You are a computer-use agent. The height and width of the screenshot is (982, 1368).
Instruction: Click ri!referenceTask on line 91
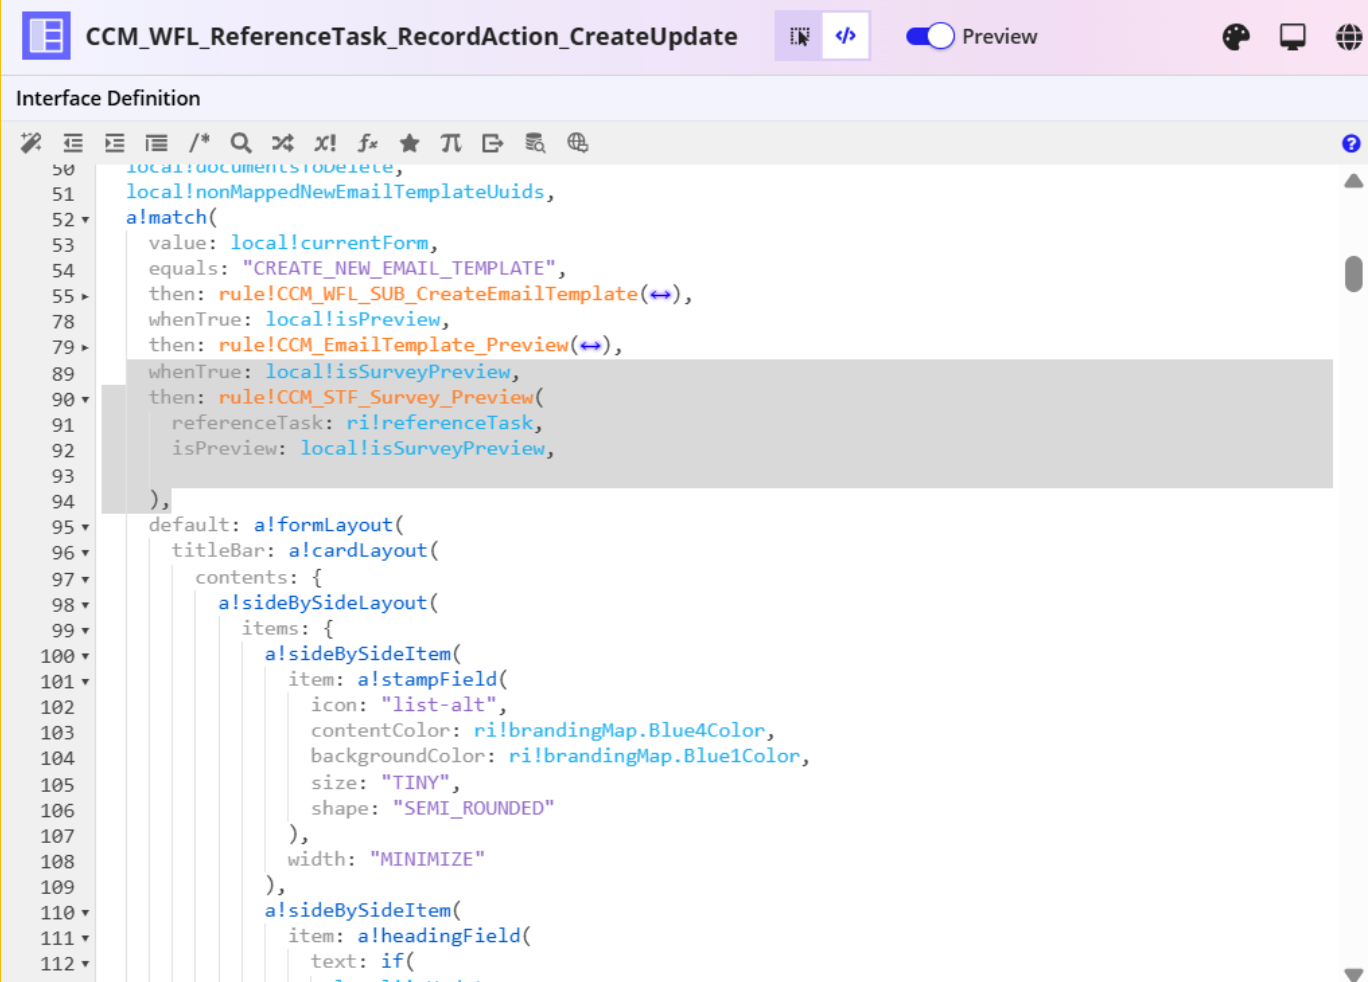coord(440,423)
